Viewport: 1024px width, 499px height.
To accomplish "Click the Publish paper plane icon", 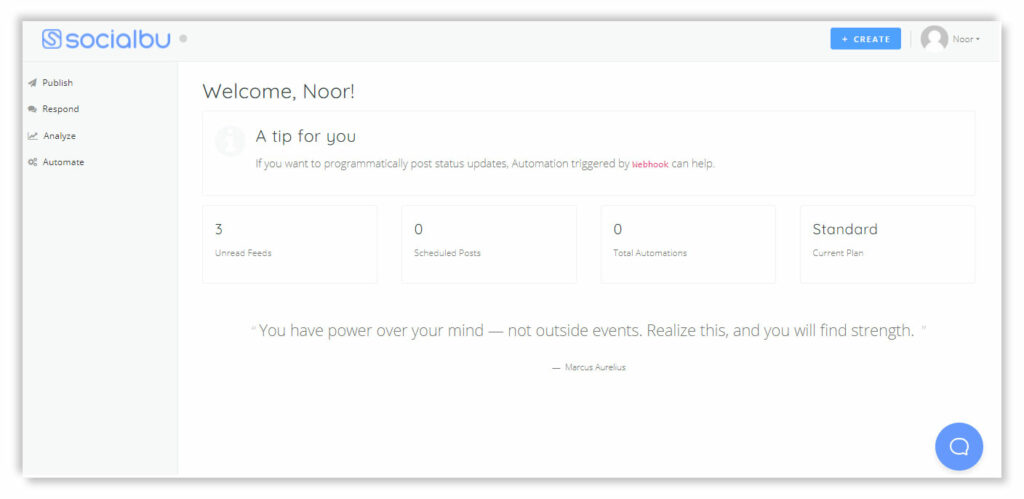I will (x=33, y=83).
